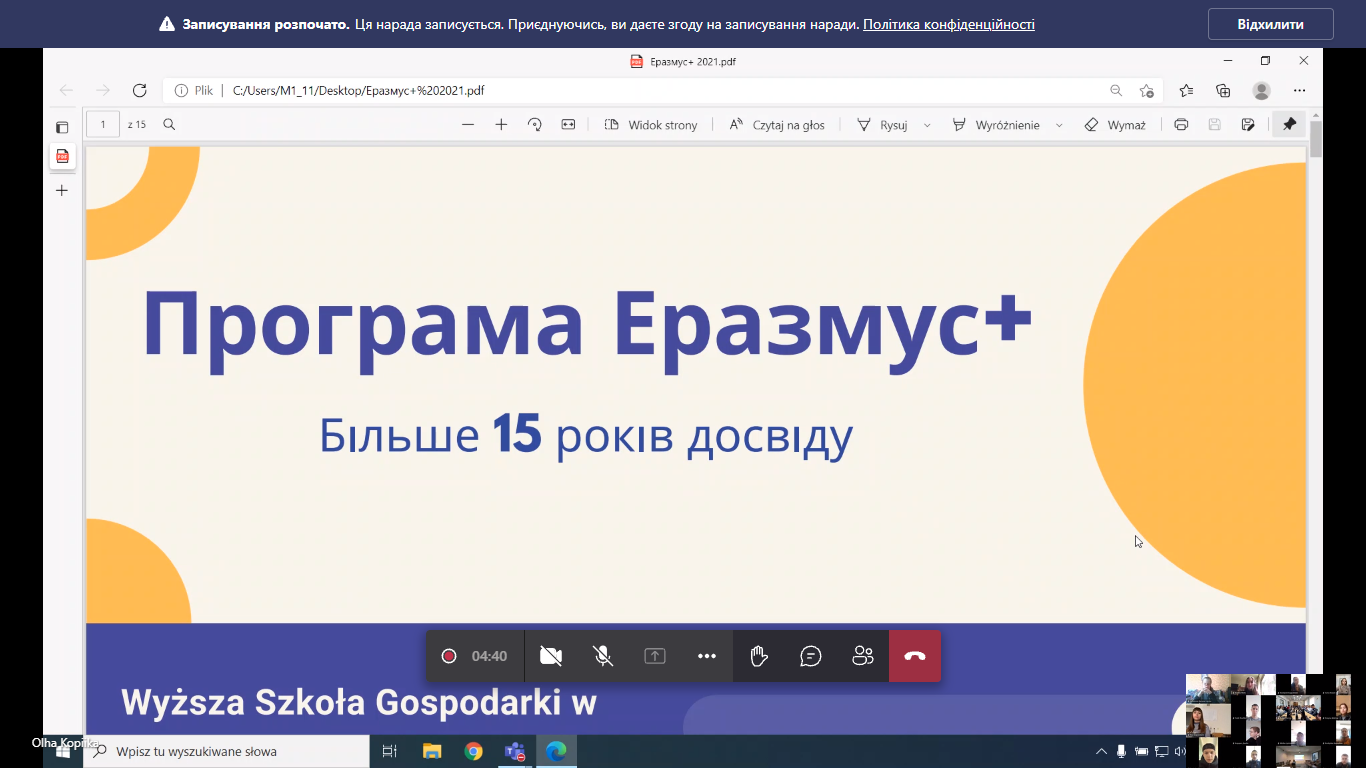This screenshot has height=768, width=1366.
Task: Click the share screen icon in the meeting bar
Action: pyautogui.click(x=655, y=656)
